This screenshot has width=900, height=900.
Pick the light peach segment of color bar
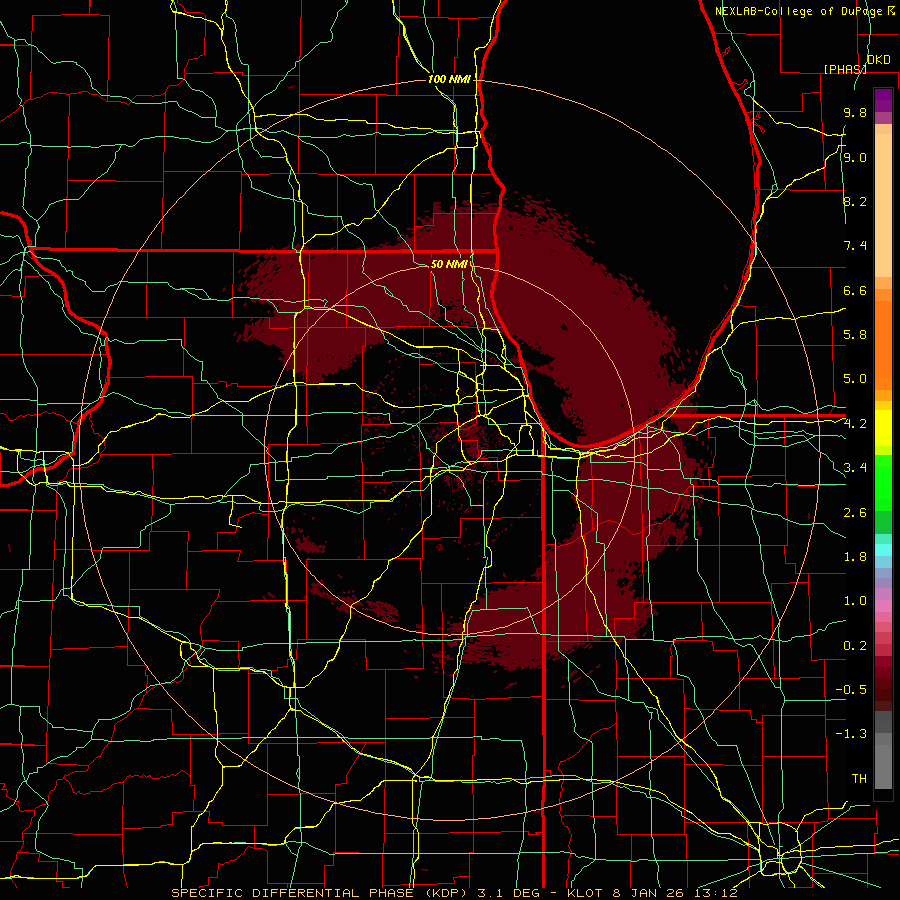pos(883,205)
